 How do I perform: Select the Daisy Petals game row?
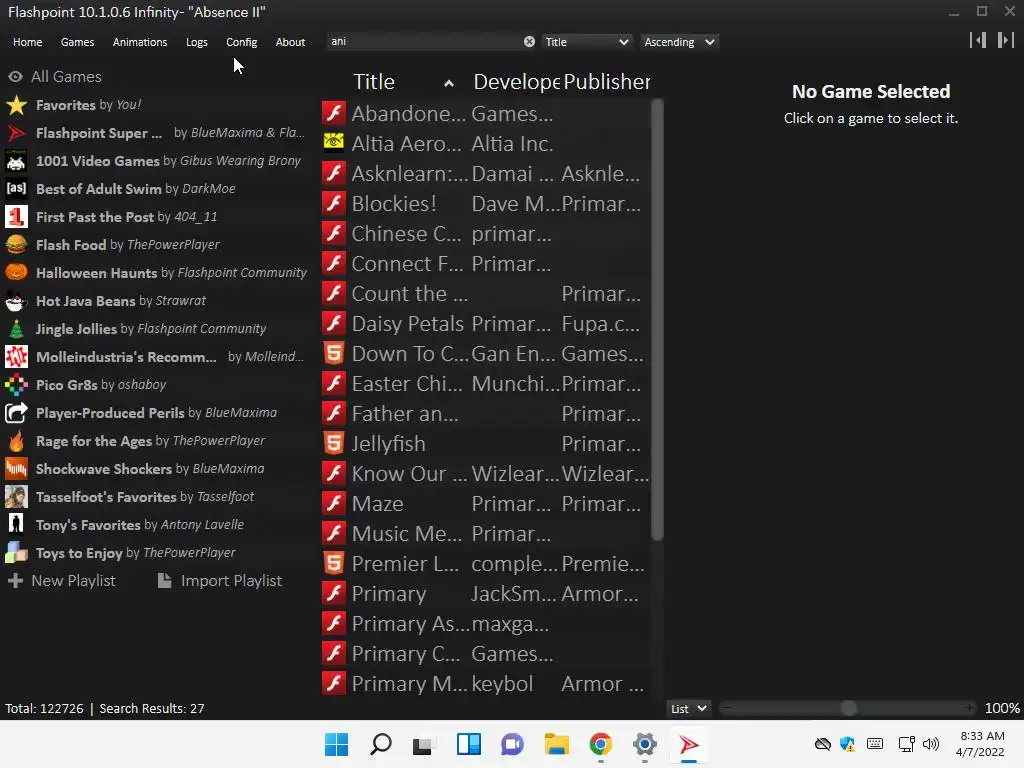click(x=485, y=323)
